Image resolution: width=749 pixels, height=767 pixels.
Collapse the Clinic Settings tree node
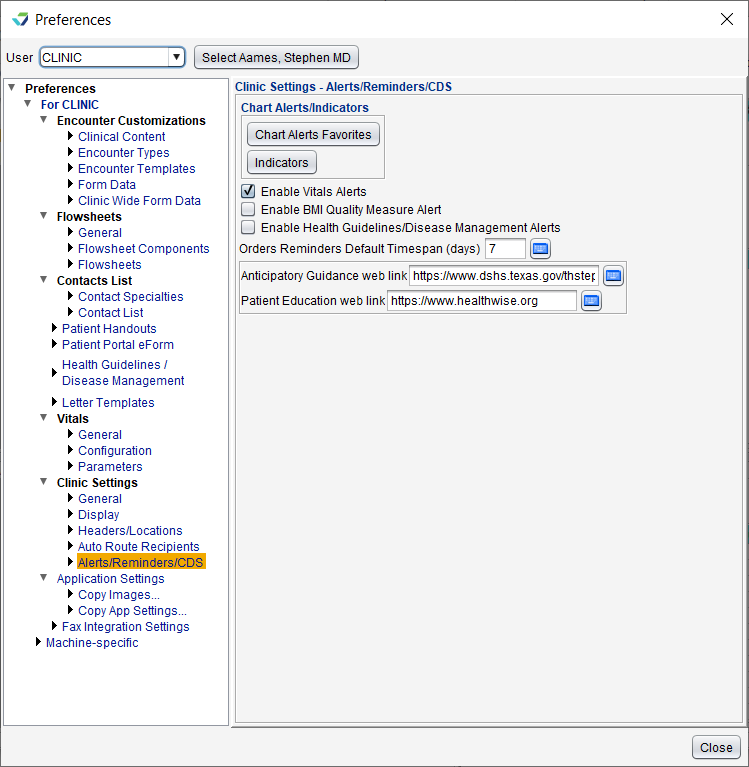(x=44, y=482)
